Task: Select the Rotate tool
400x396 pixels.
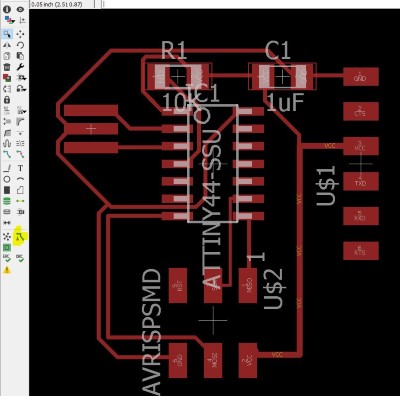Action: (x=21, y=45)
